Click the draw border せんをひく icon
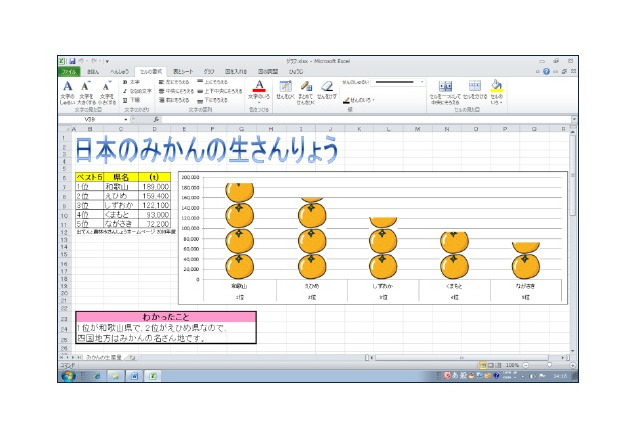Viewport: 640px width, 426px height. point(285,87)
